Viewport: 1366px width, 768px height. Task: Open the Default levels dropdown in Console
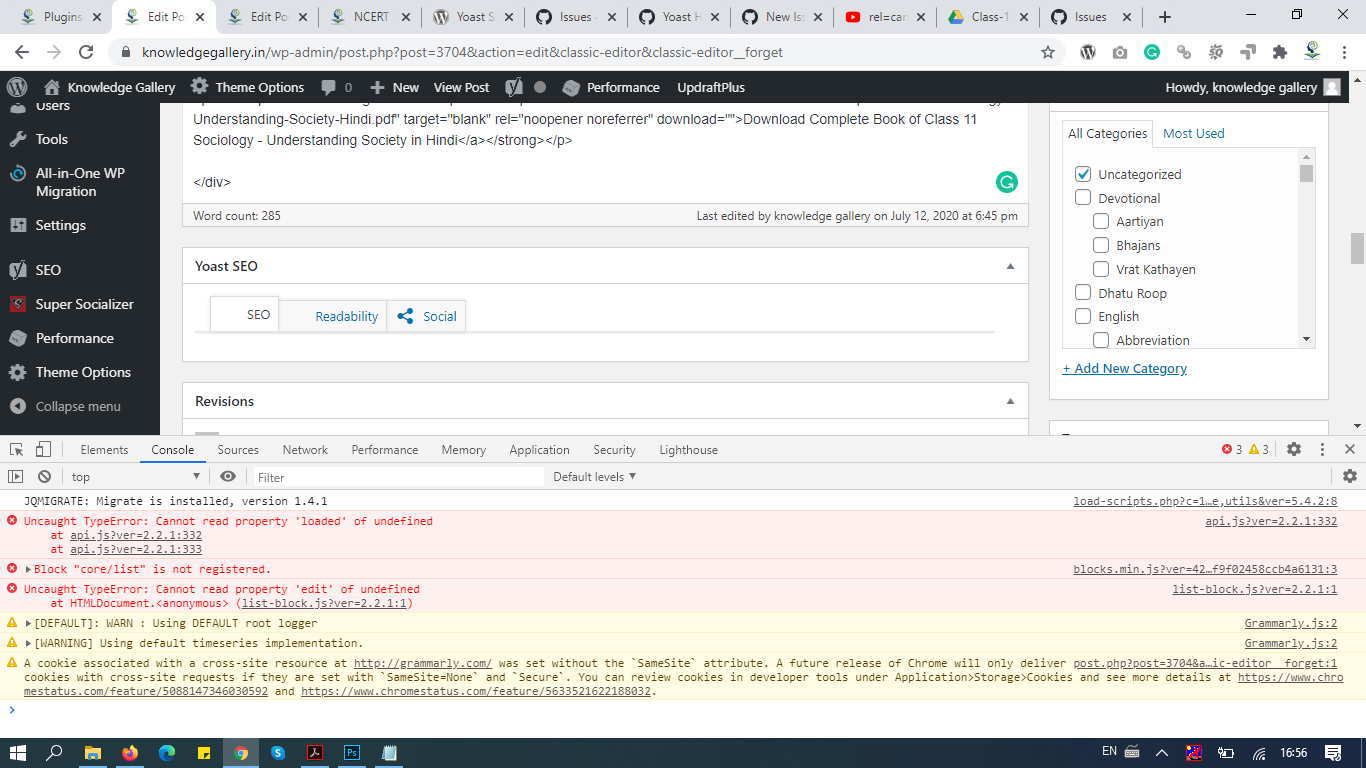[595, 476]
